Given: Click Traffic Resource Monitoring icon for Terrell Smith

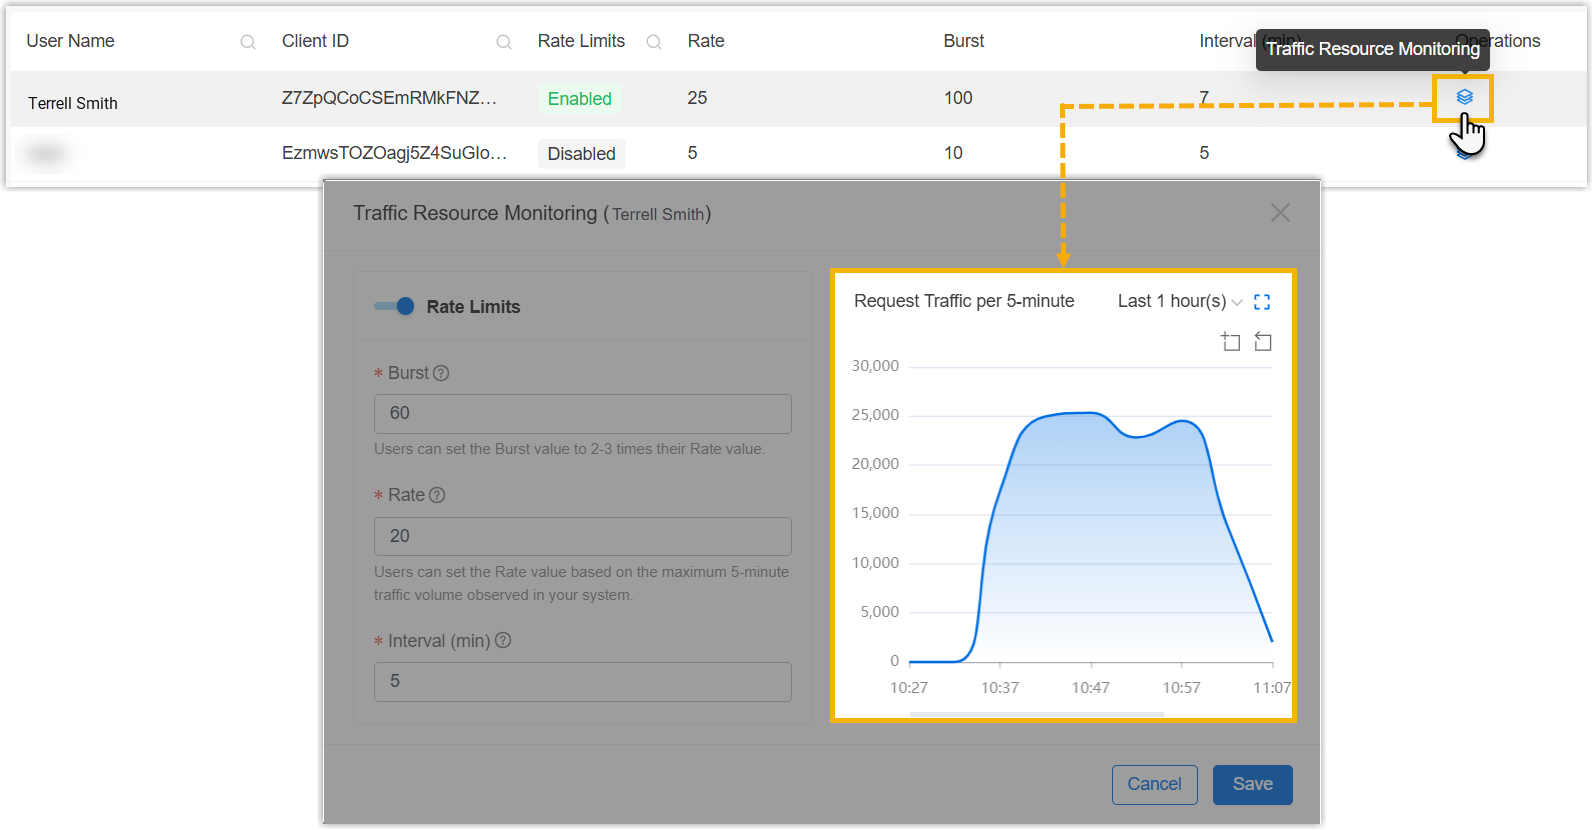Looking at the screenshot, I should [1464, 97].
